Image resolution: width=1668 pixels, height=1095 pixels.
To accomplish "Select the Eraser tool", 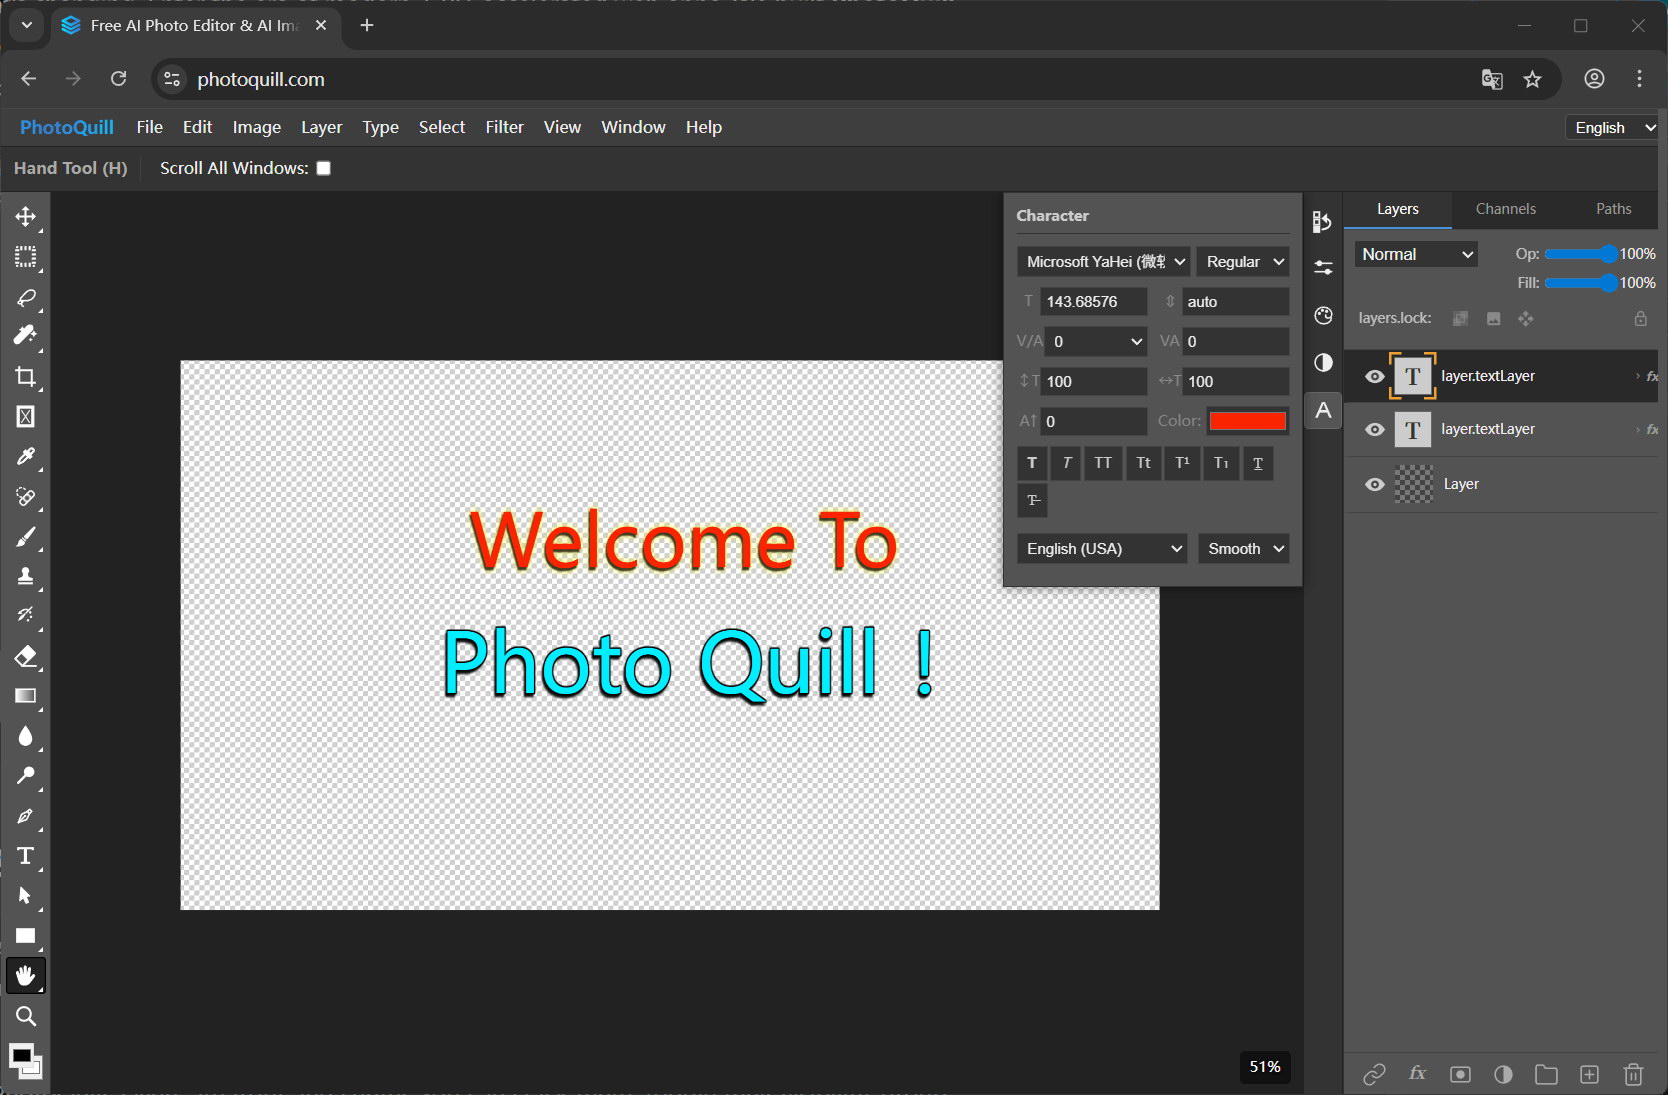I will tap(26, 657).
